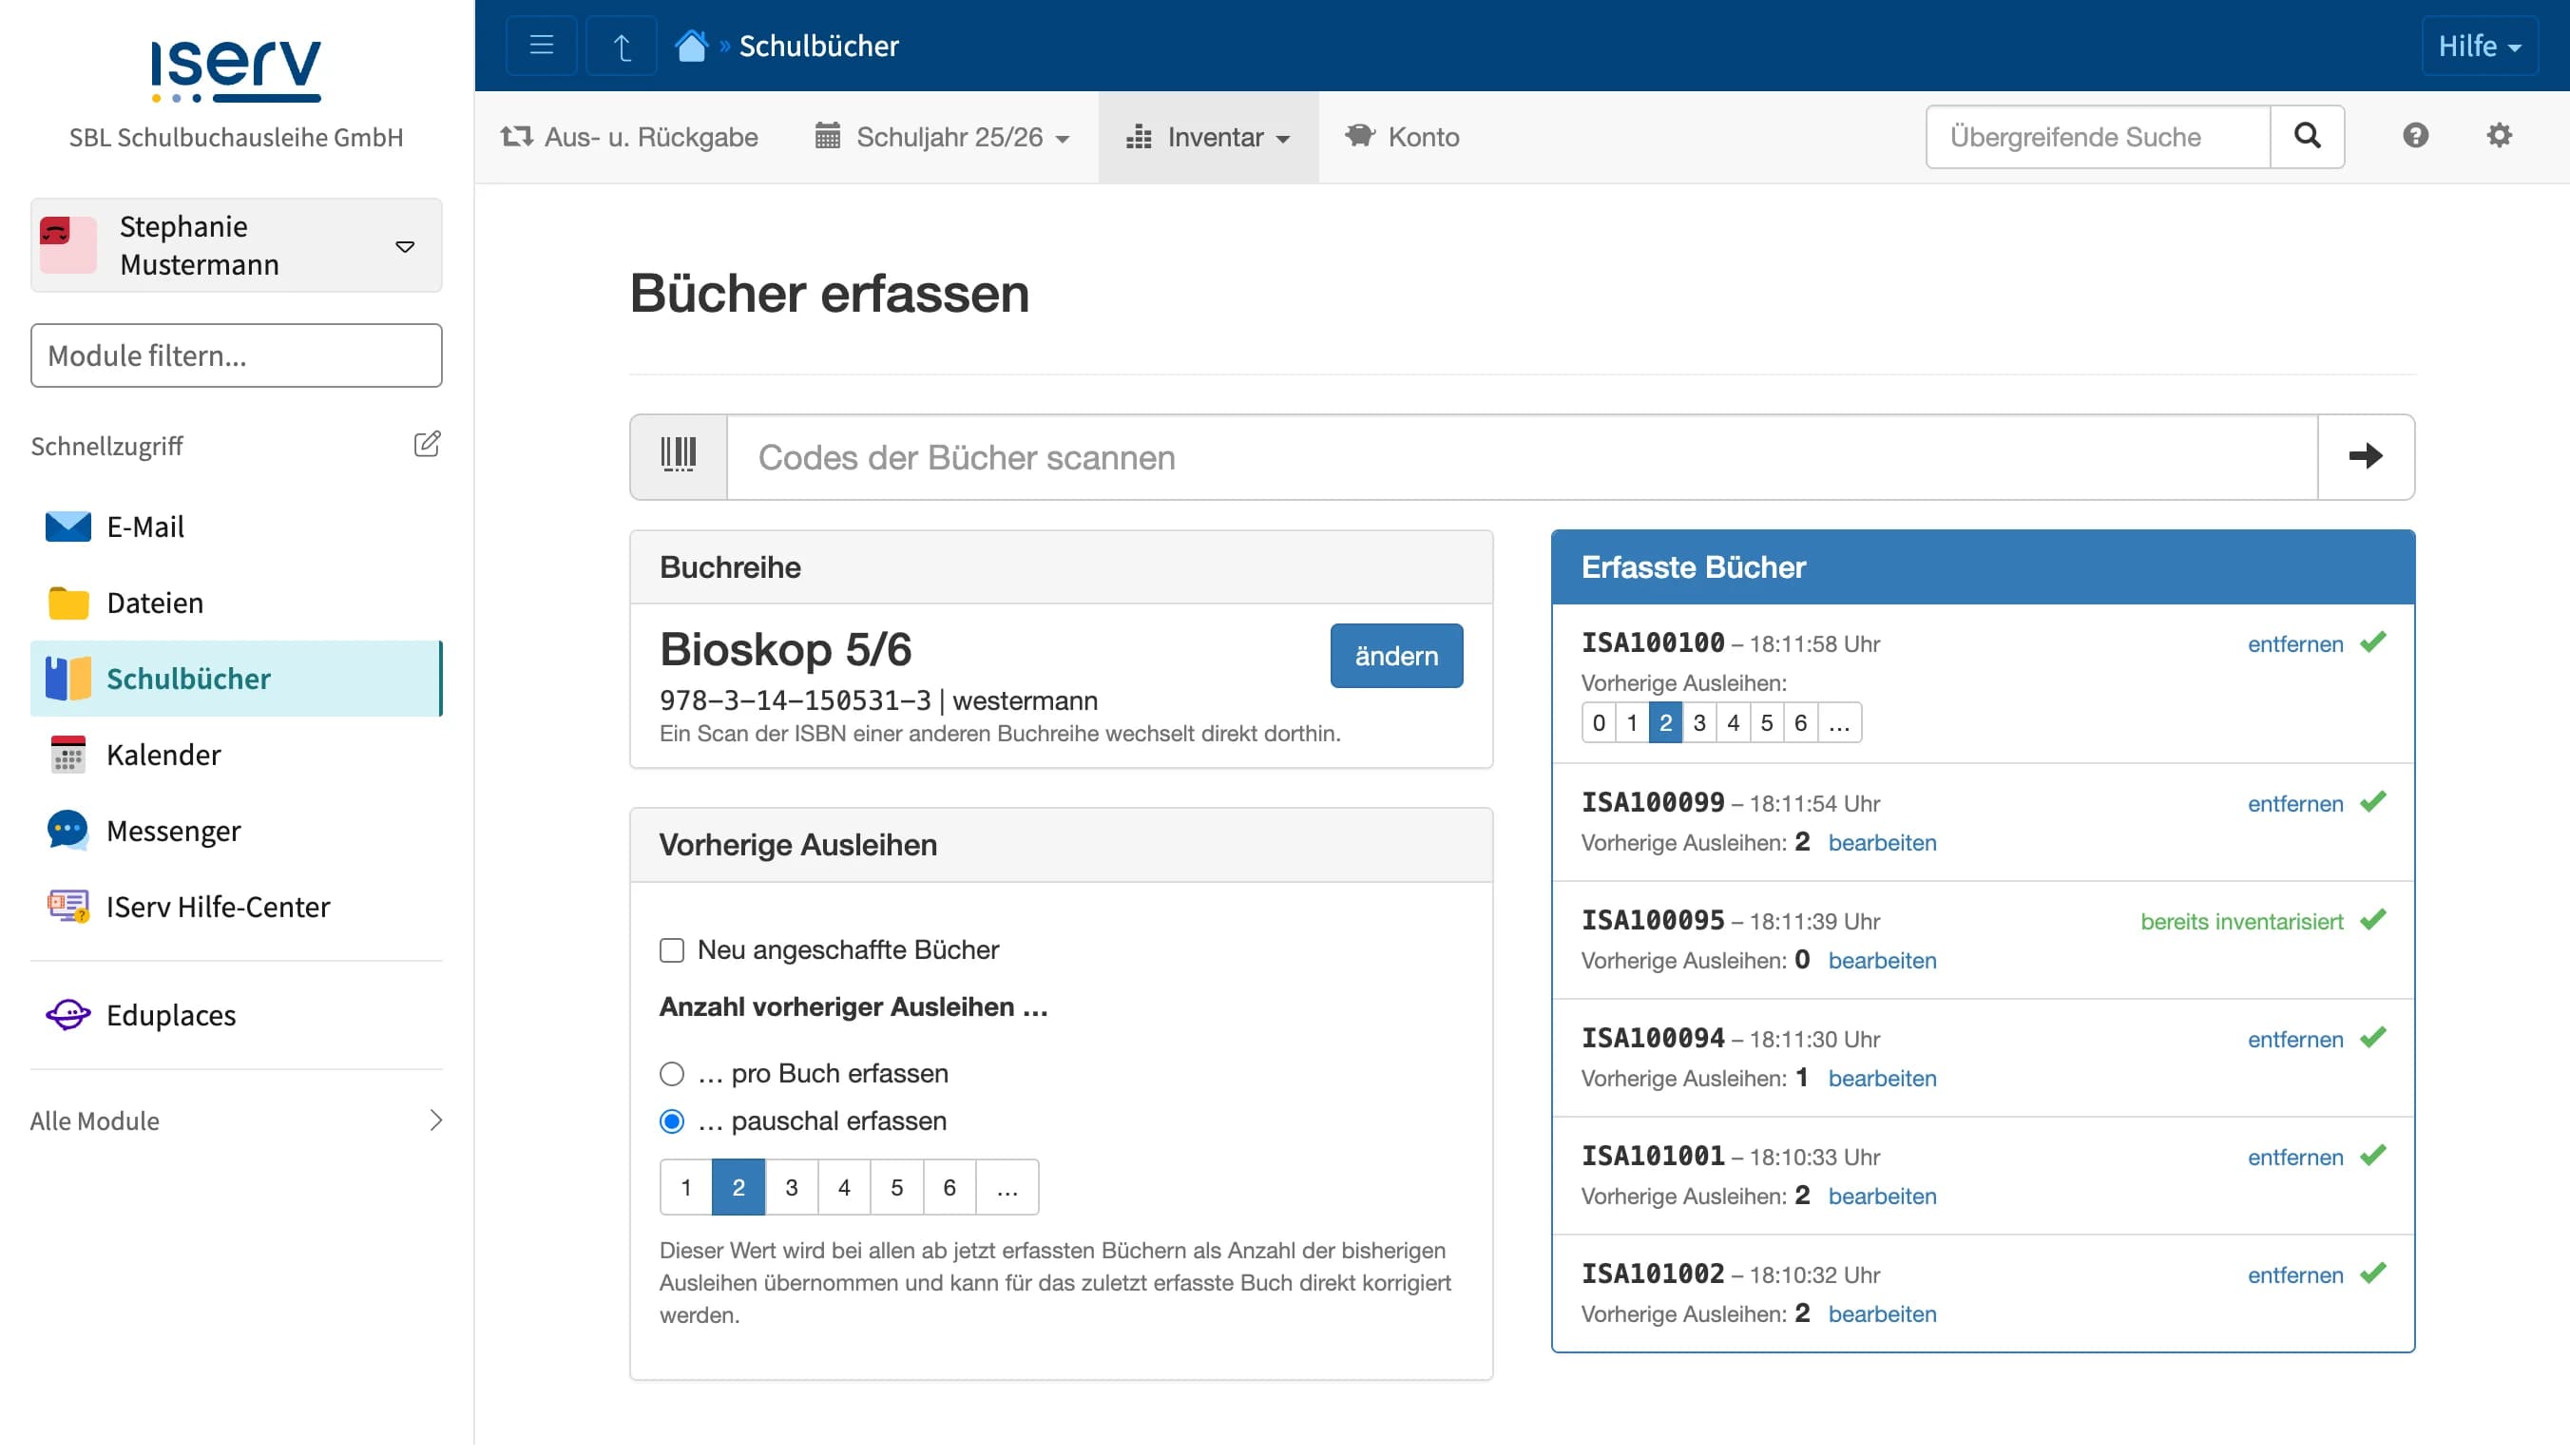The height and width of the screenshot is (1456, 2570).
Task: Enable Neu angeschaffte Bücher checkbox
Action: 672,950
